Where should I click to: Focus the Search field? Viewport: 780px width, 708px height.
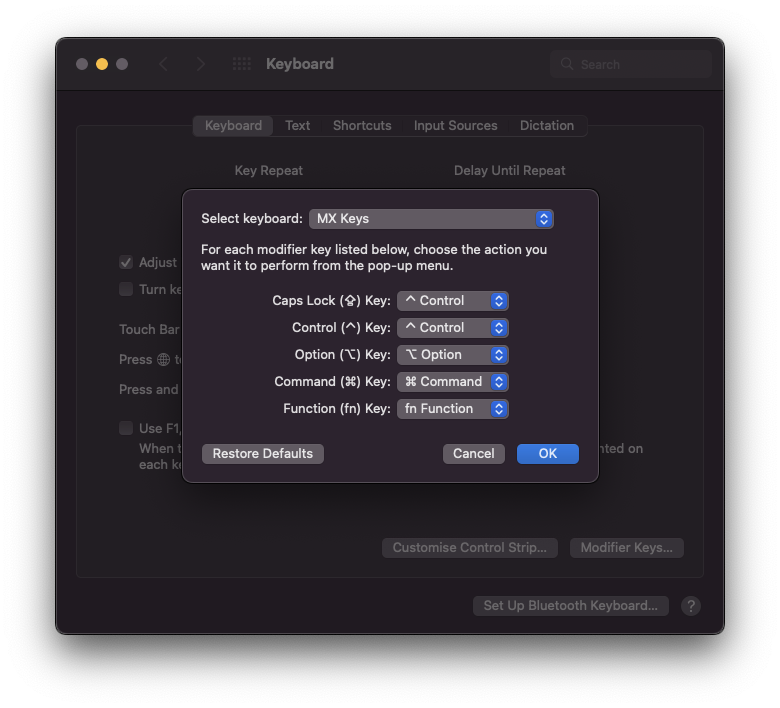tap(630, 64)
